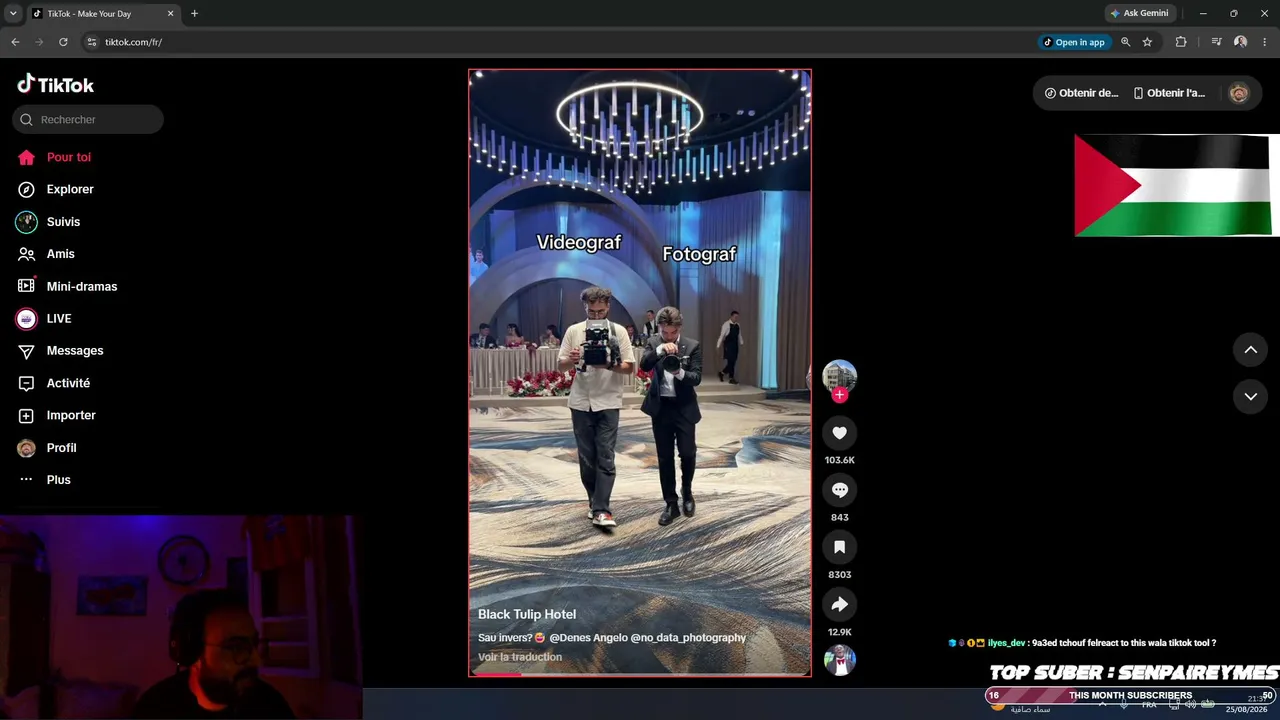Open the Chrome profile avatar
The image size is (1280, 720).
[1240, 42]
